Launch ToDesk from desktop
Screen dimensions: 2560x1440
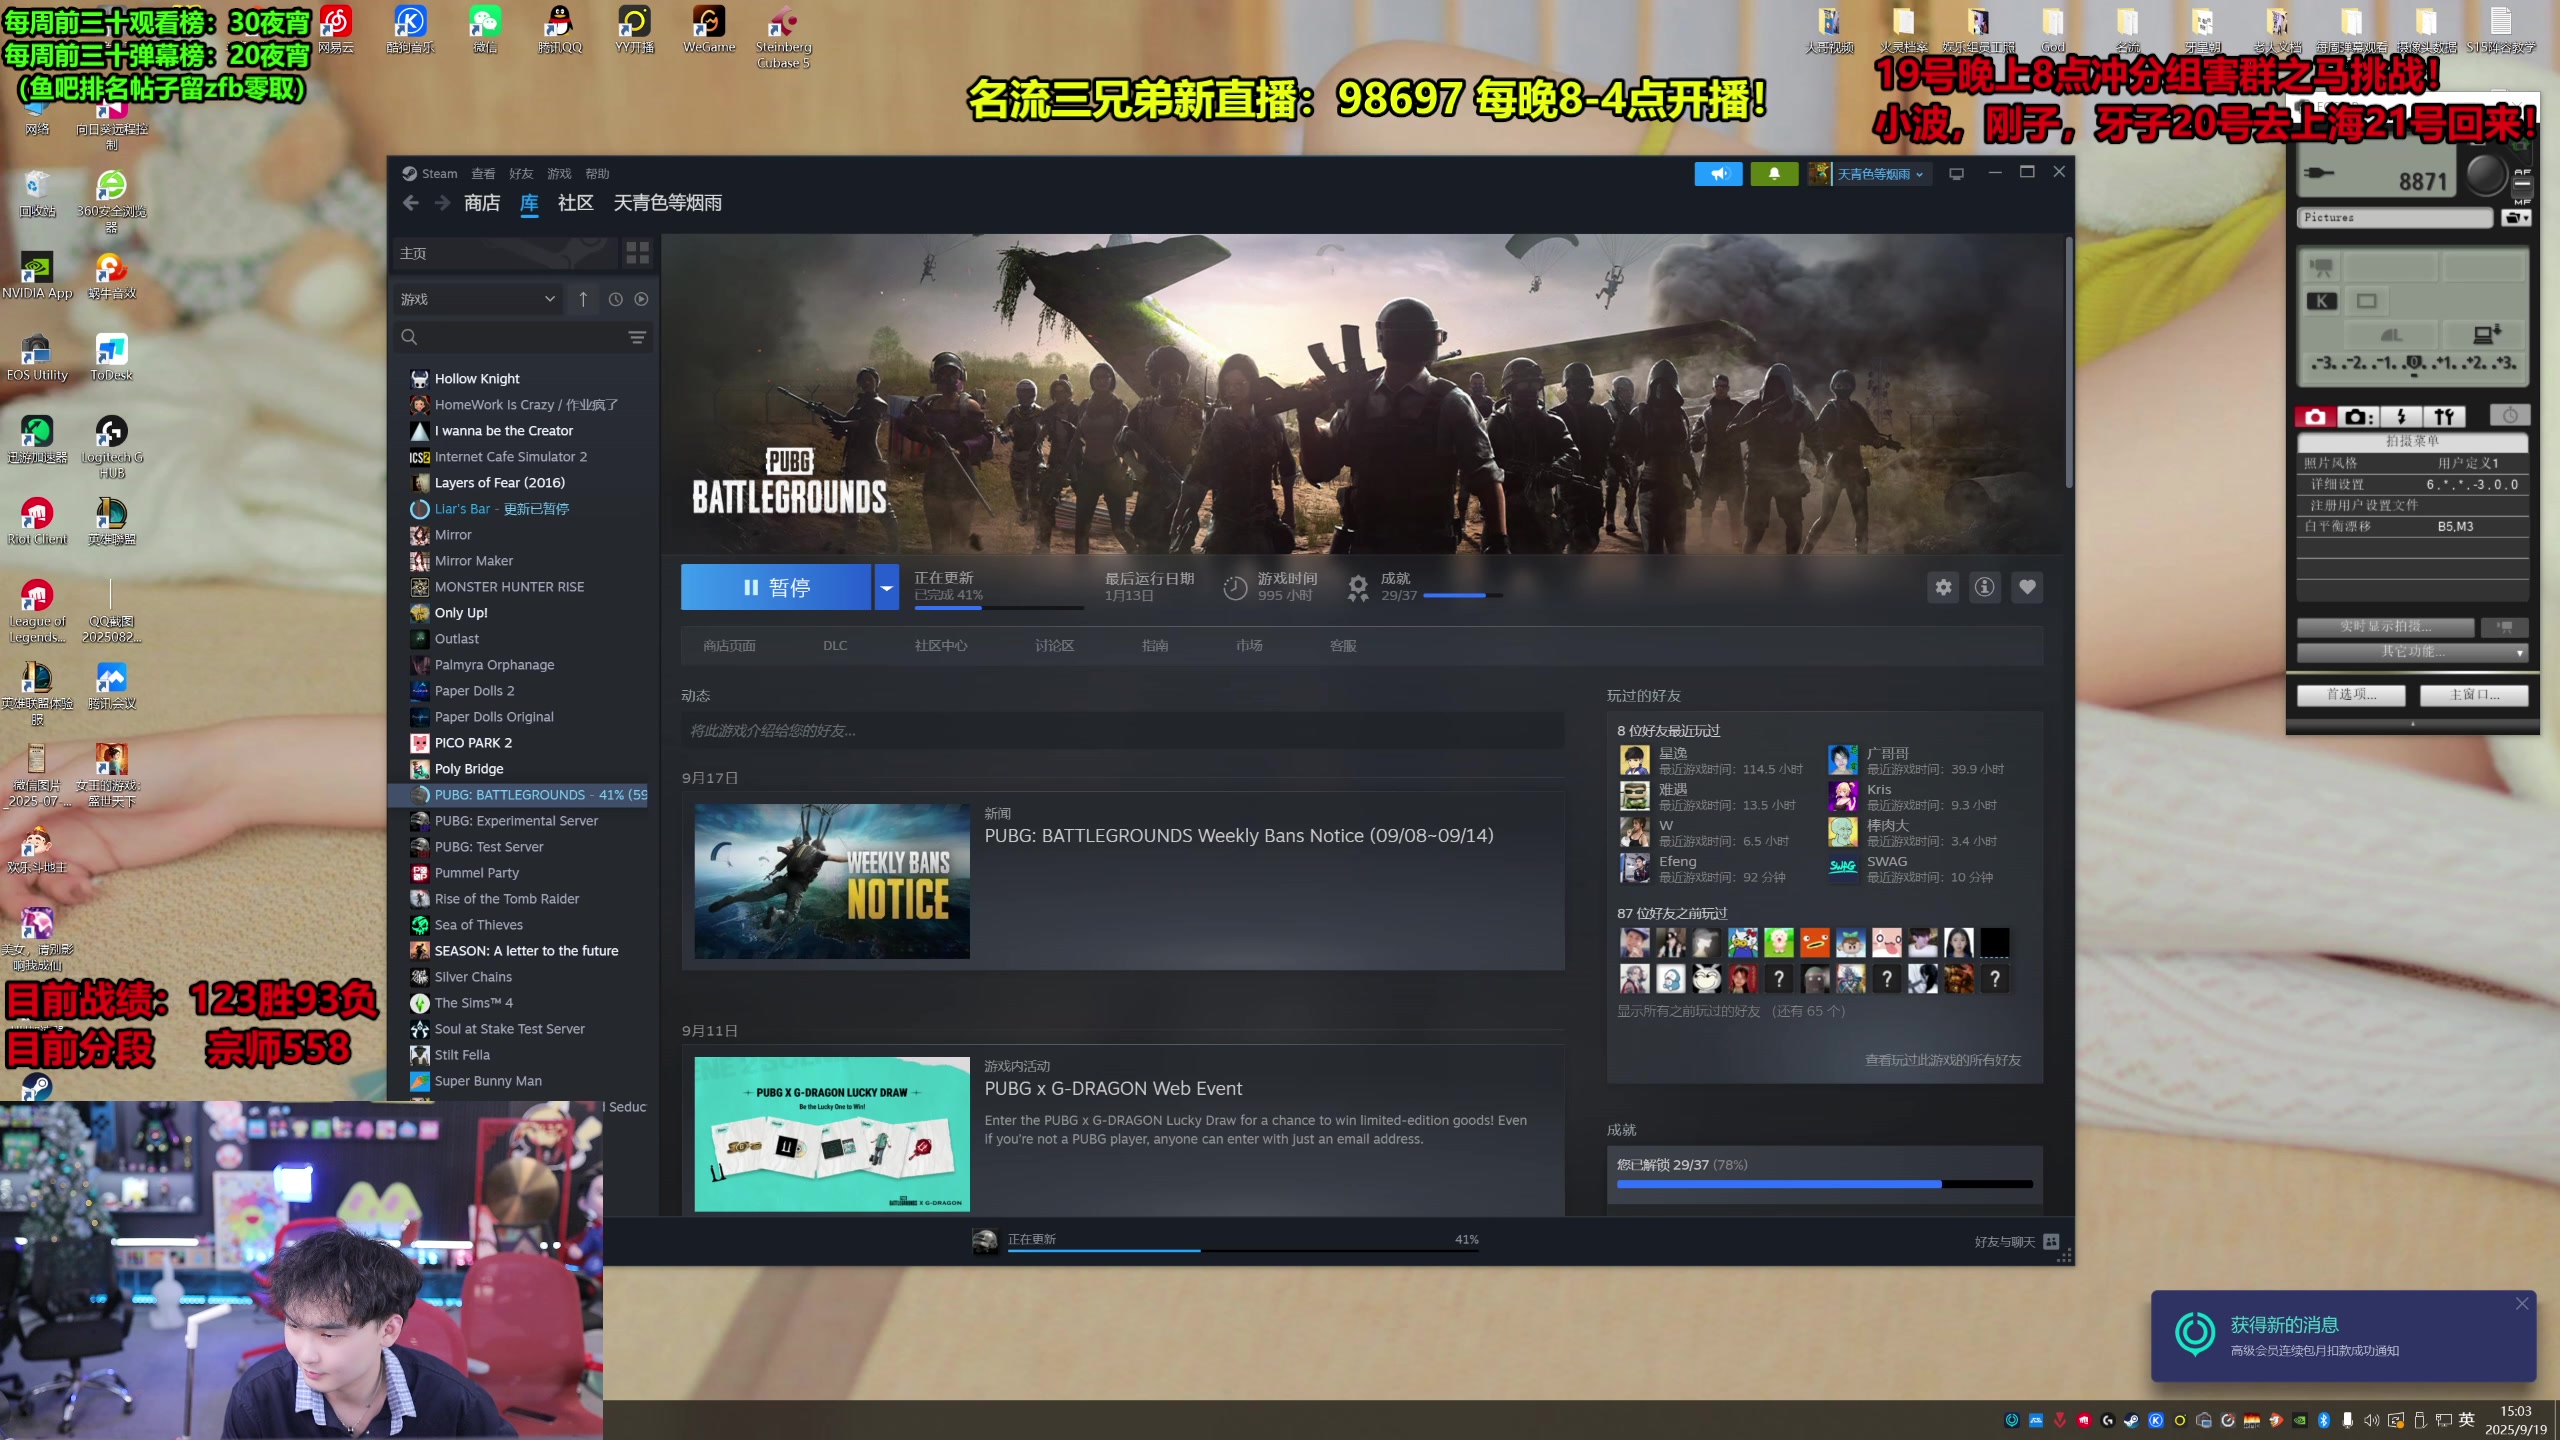pyautogui.click(x=111, y=358)
